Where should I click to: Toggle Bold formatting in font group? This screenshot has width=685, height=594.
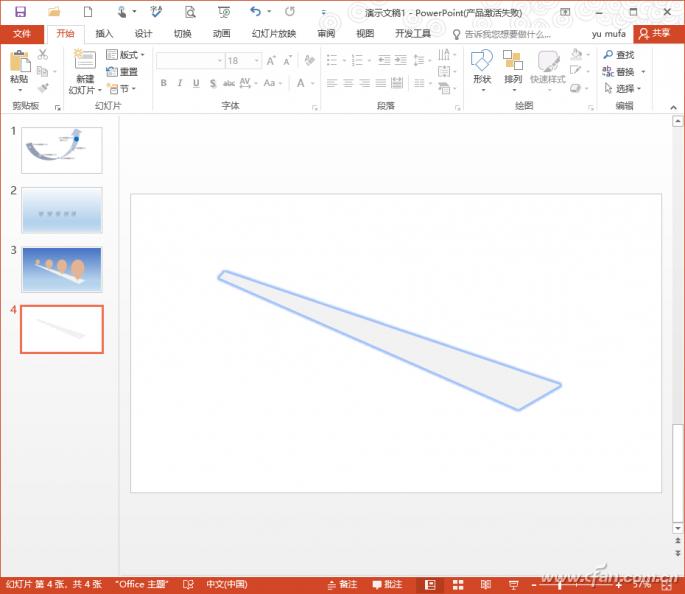point(163,84)
